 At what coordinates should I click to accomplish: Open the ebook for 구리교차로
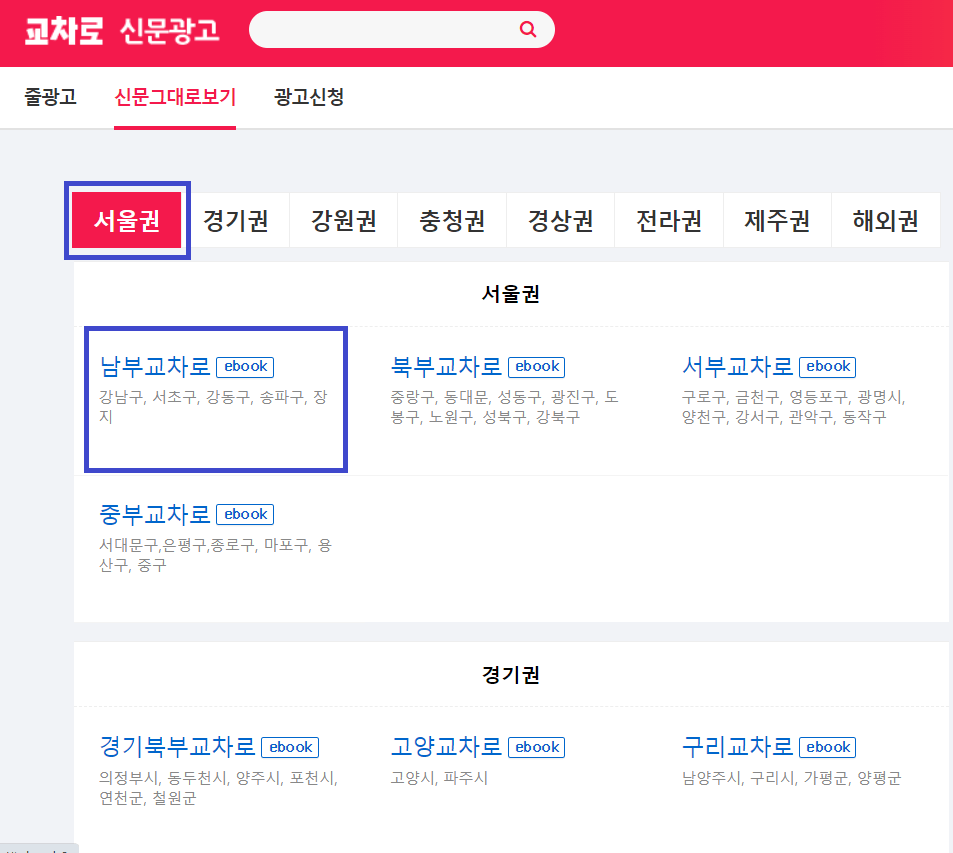pos(827,747)
